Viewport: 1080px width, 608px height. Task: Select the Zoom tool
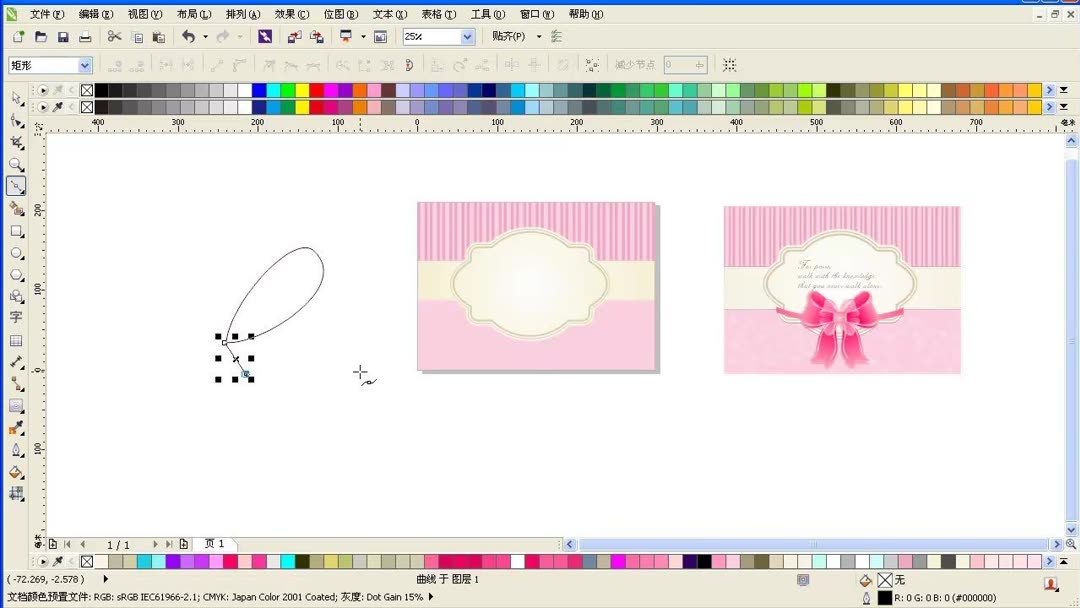(16, 163)
